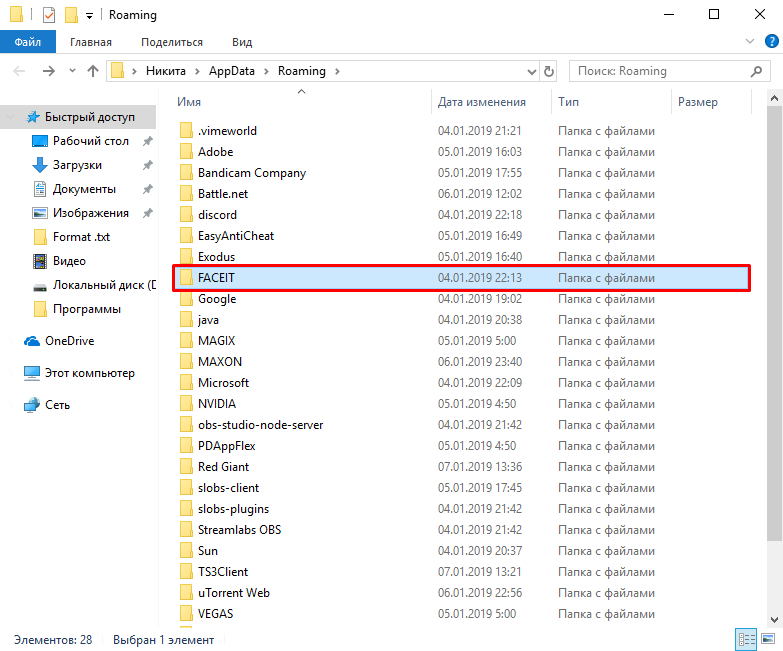Image resolution: width=783 pixels, height=651 pixels.
Task: Select the obs-studio-node-server folder name
Action: [261, 424]
